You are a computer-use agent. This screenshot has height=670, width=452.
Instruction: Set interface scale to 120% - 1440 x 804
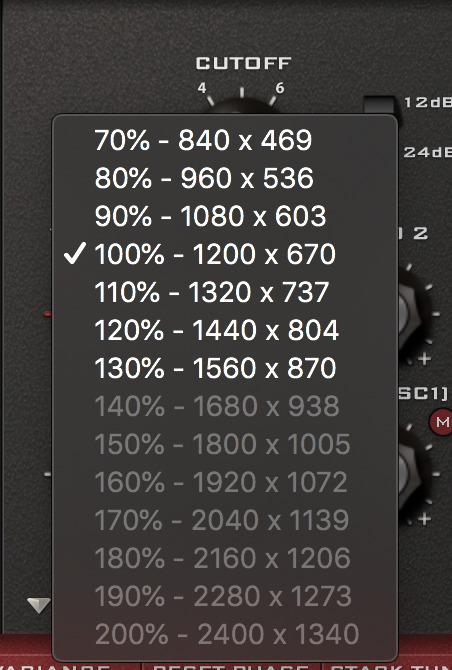click(225, 330)
